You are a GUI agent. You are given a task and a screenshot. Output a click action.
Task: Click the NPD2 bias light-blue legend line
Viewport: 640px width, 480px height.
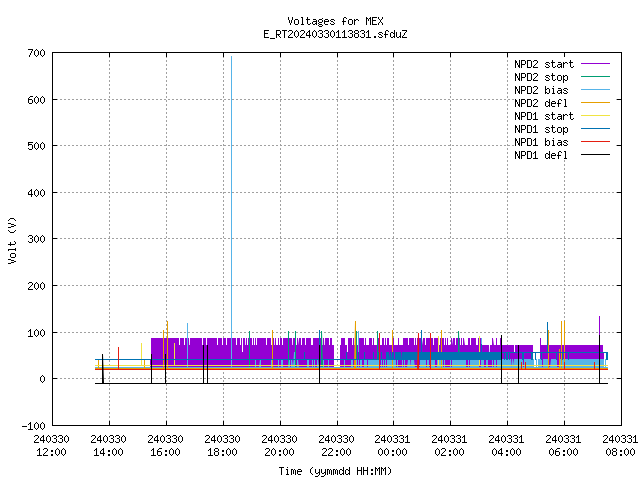(x=595, y=90)
